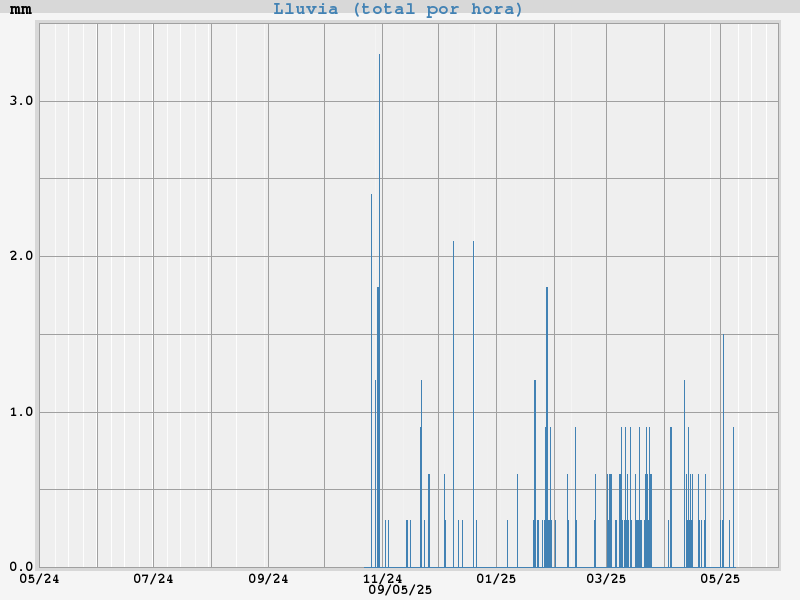Click the 07/24 x-axis date label
The height and width of the screenshot is (600, 800).
tap(153, 579)
